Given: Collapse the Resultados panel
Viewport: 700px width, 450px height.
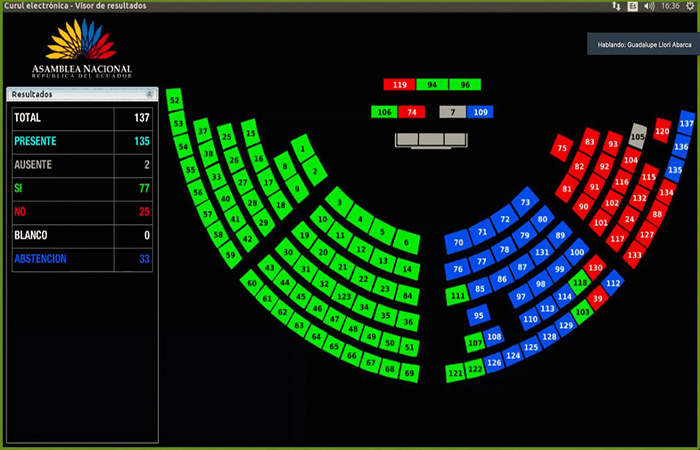Looking at the screenshot, I should (150, 94).
